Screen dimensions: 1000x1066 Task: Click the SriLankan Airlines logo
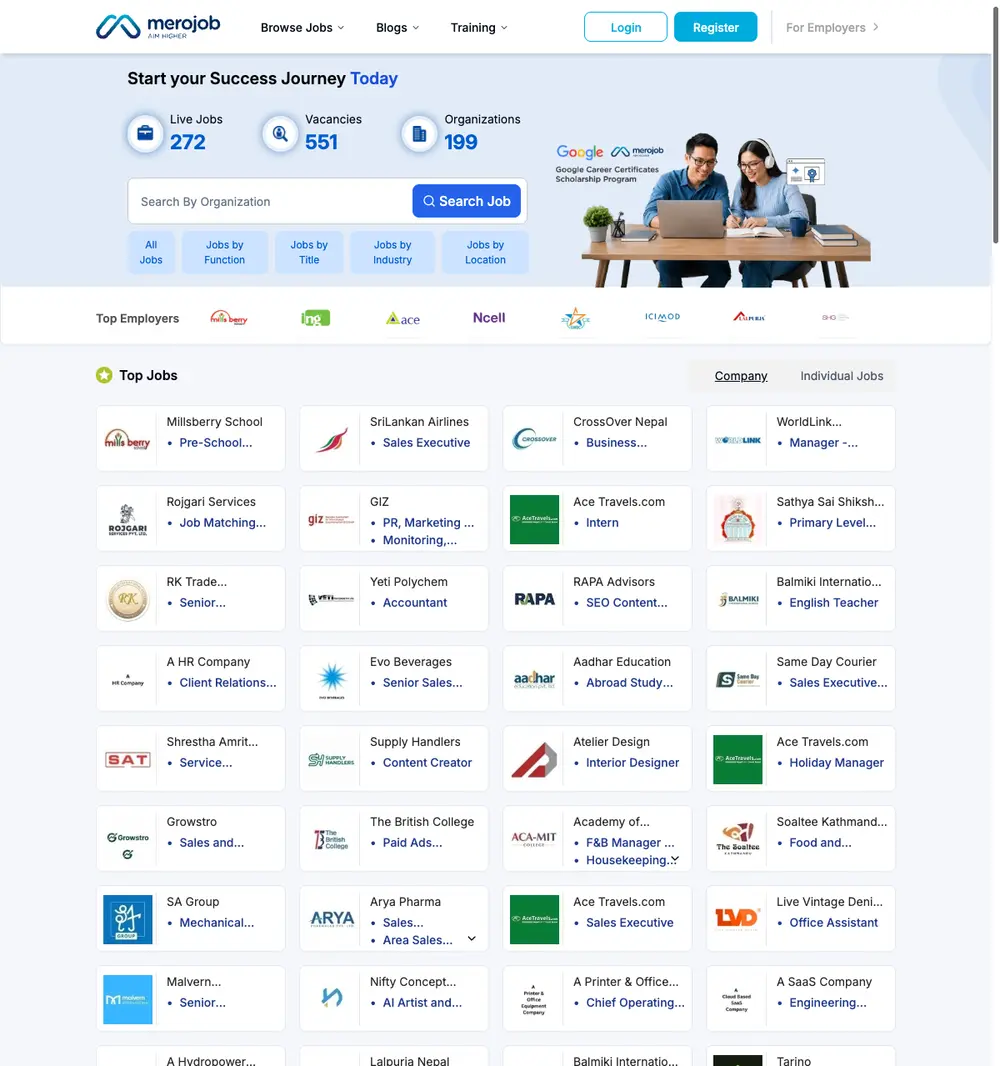[331, 439]
